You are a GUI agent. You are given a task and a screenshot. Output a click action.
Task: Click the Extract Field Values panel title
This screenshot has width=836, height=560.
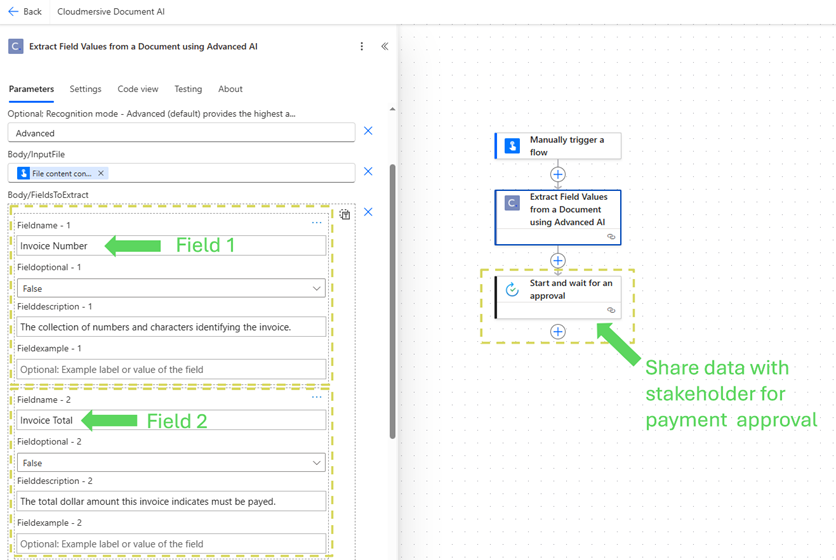[x=143, y=46]
